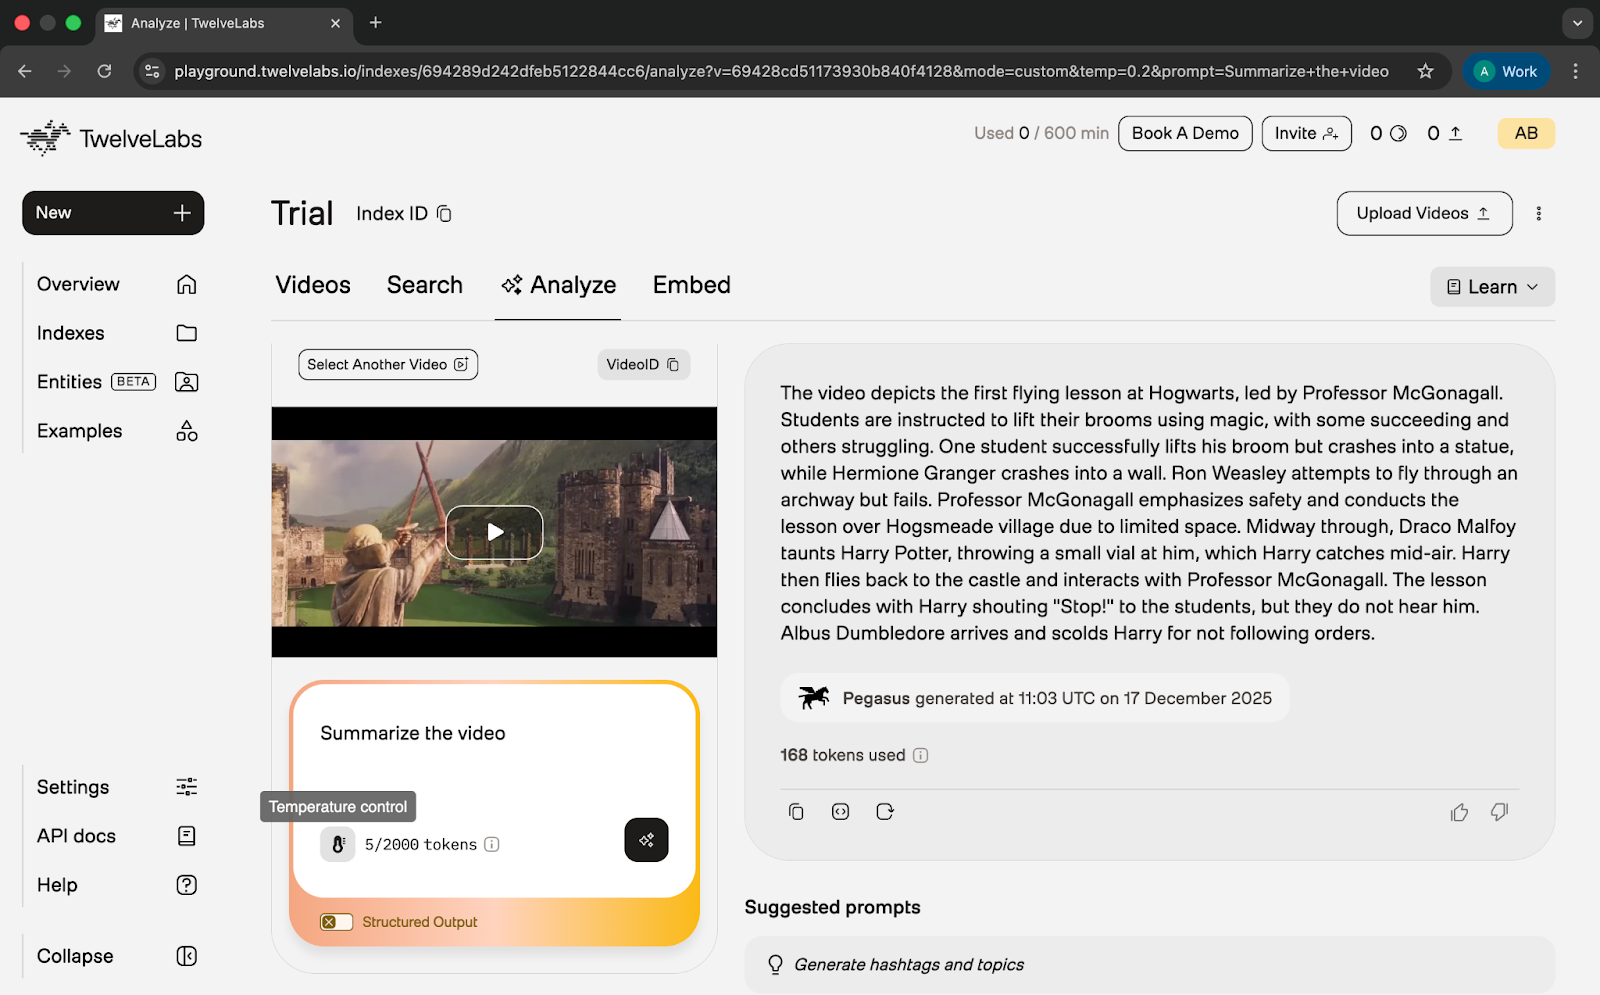1600x995 pixels.
Task: Open Chrome three-dot menu
Action: pyautogui.click(x=1575, y=71)
